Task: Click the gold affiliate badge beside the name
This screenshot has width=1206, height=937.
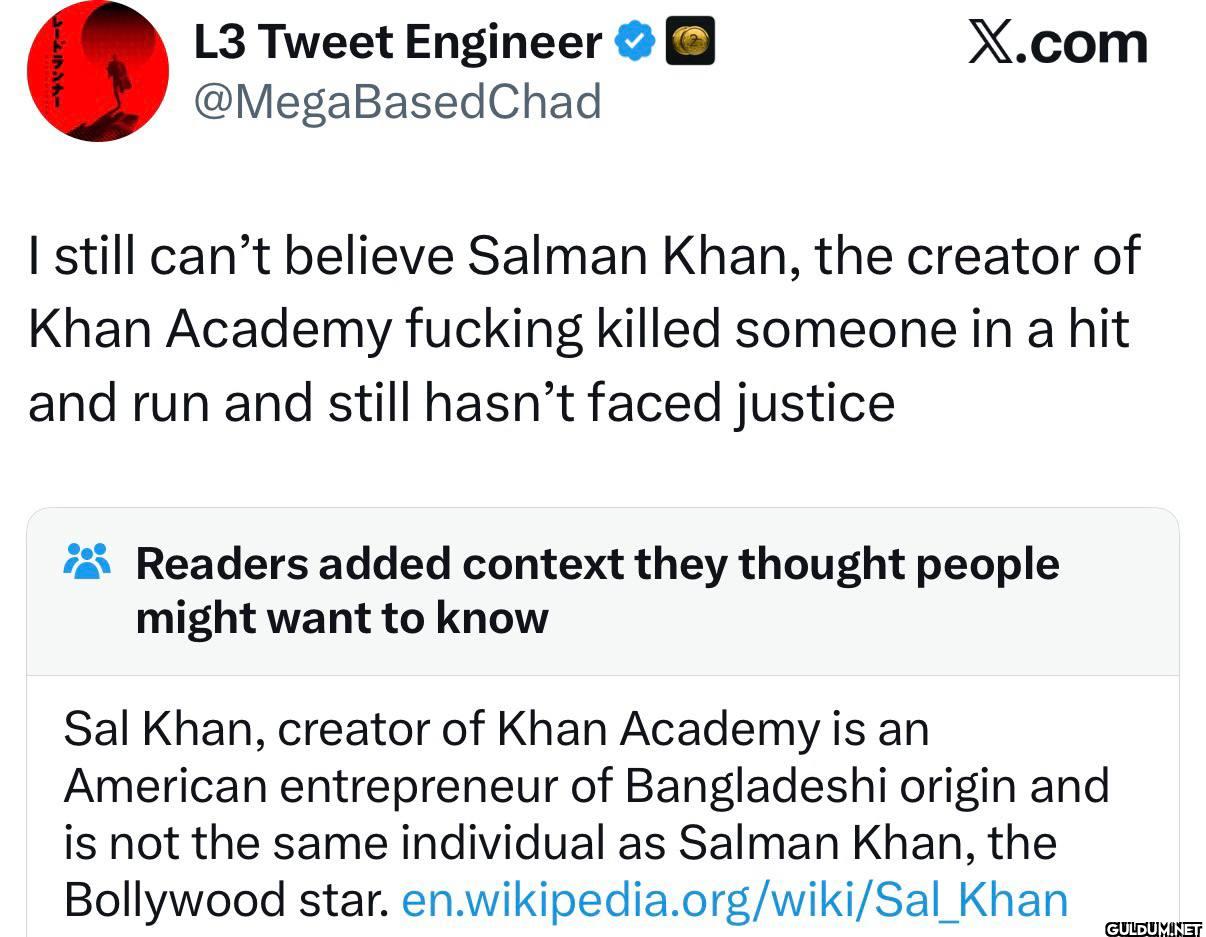Action: (690, 42)
